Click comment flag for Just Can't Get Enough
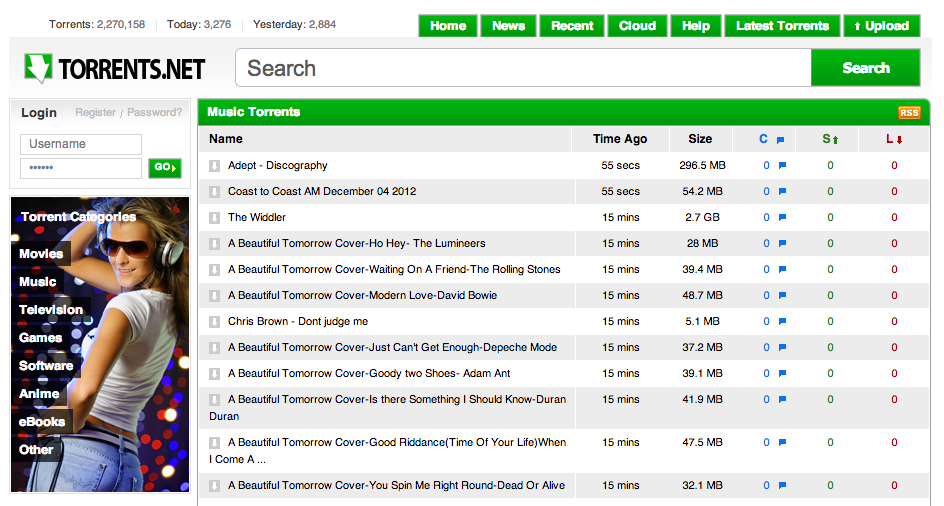Image resolution: width=944 pixels, height=506 pixels. [782, 347]
